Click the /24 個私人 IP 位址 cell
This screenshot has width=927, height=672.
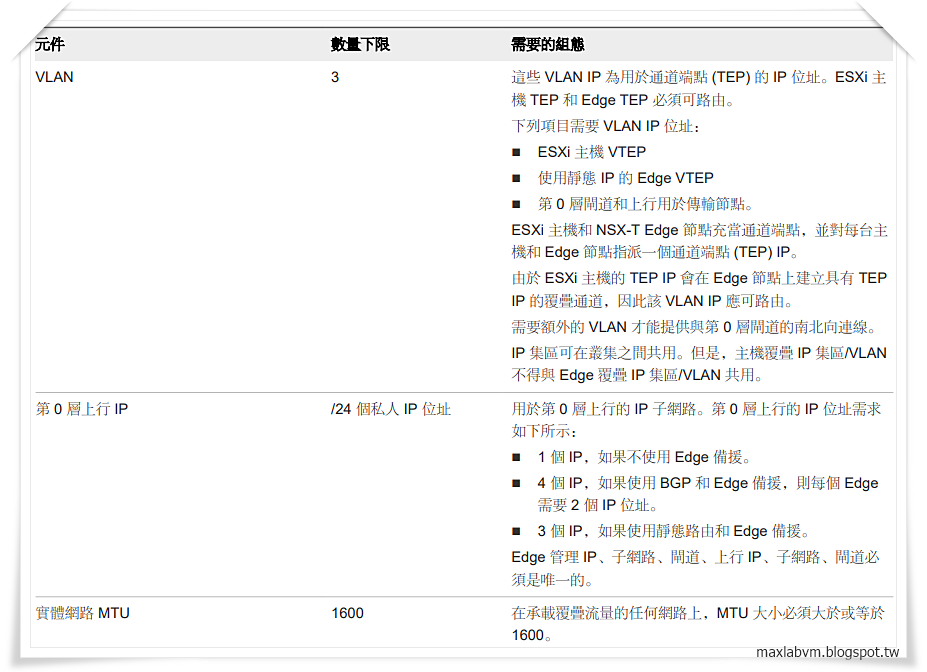tap(391, 409)
